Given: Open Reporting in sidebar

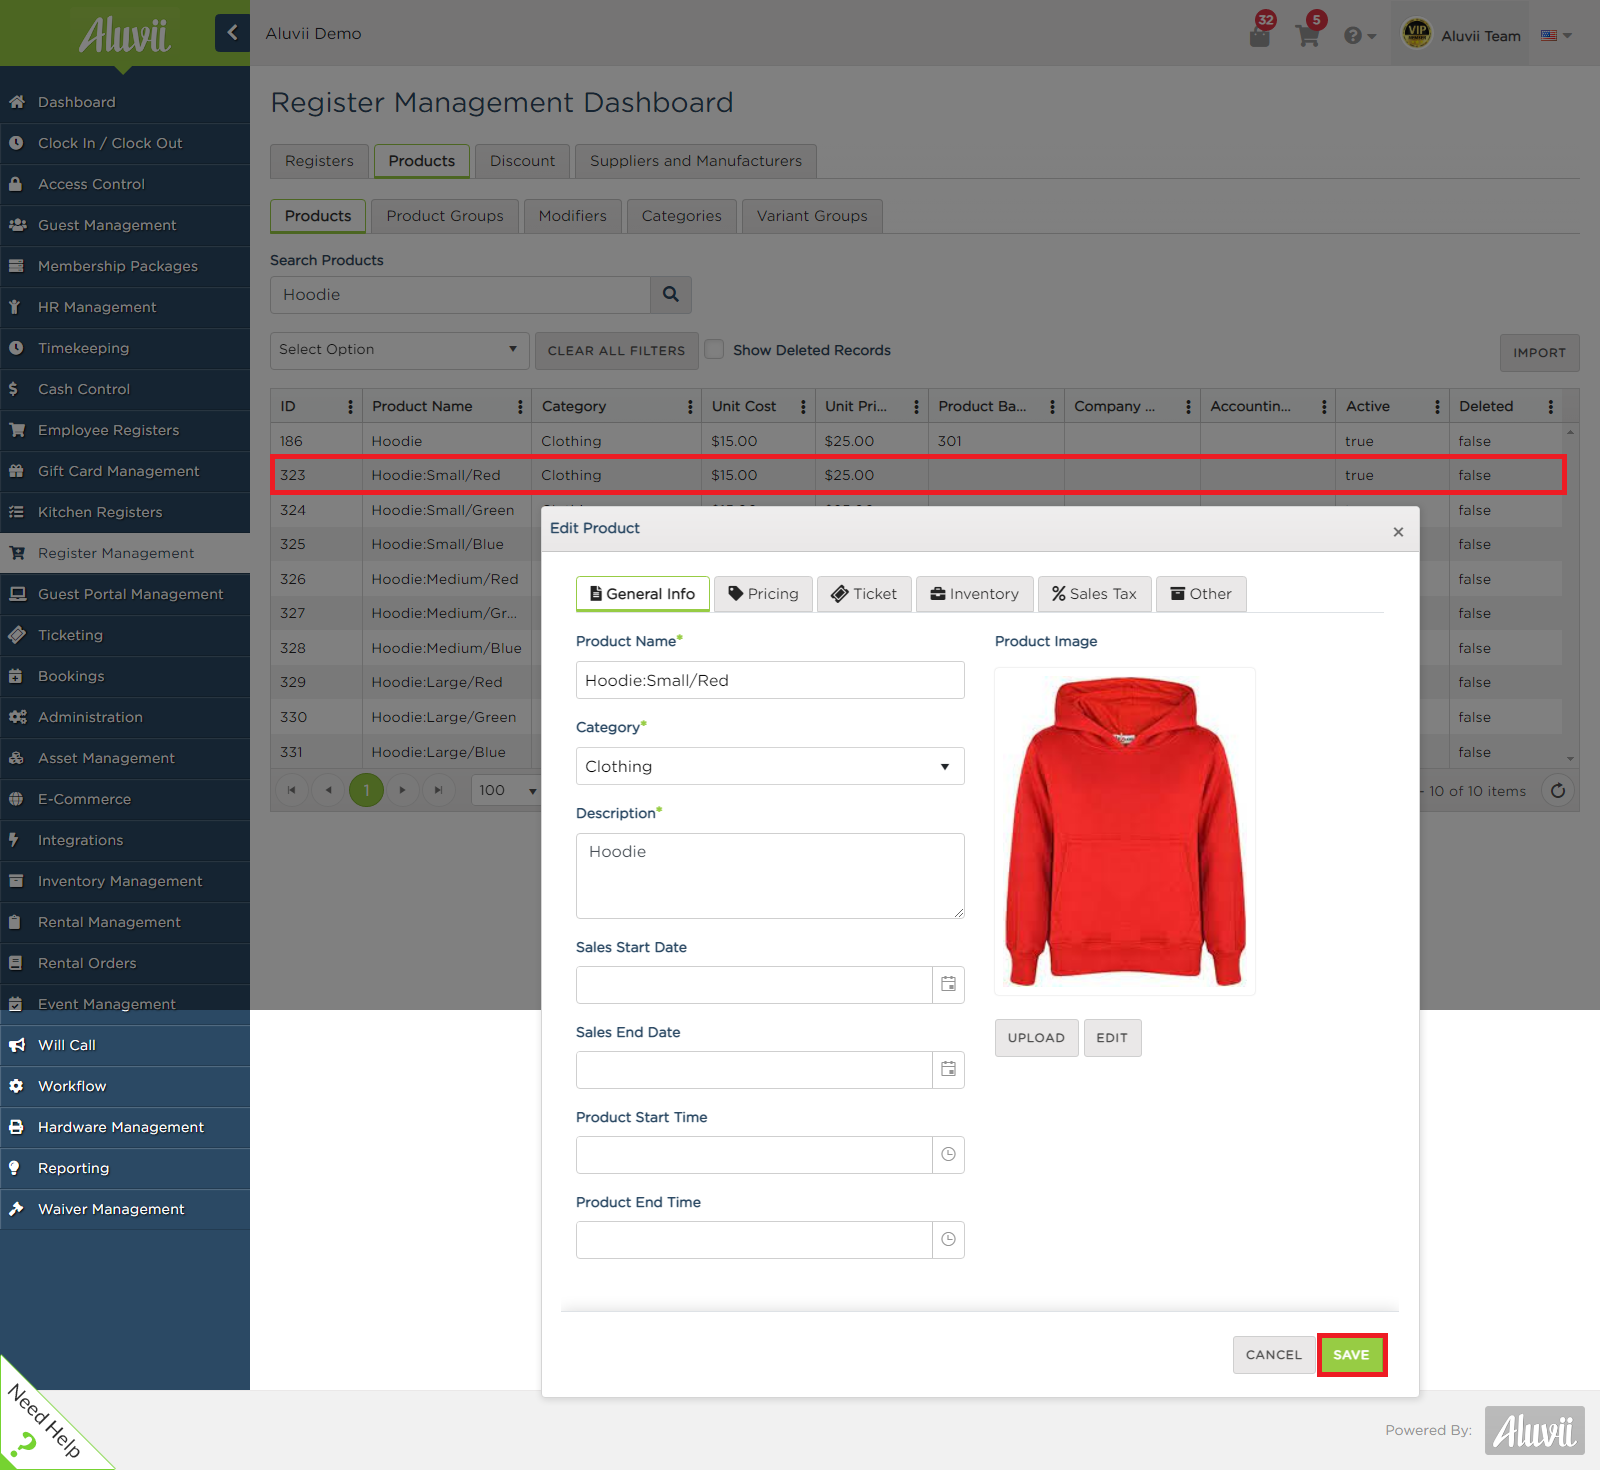Looking at the screenshot, I should tap(125, 1168).
